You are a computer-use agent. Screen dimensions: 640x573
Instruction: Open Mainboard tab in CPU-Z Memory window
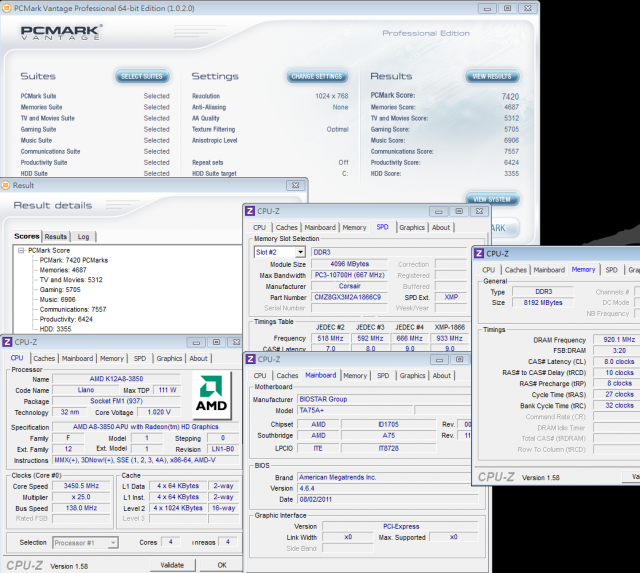click(x=549, y=270)
